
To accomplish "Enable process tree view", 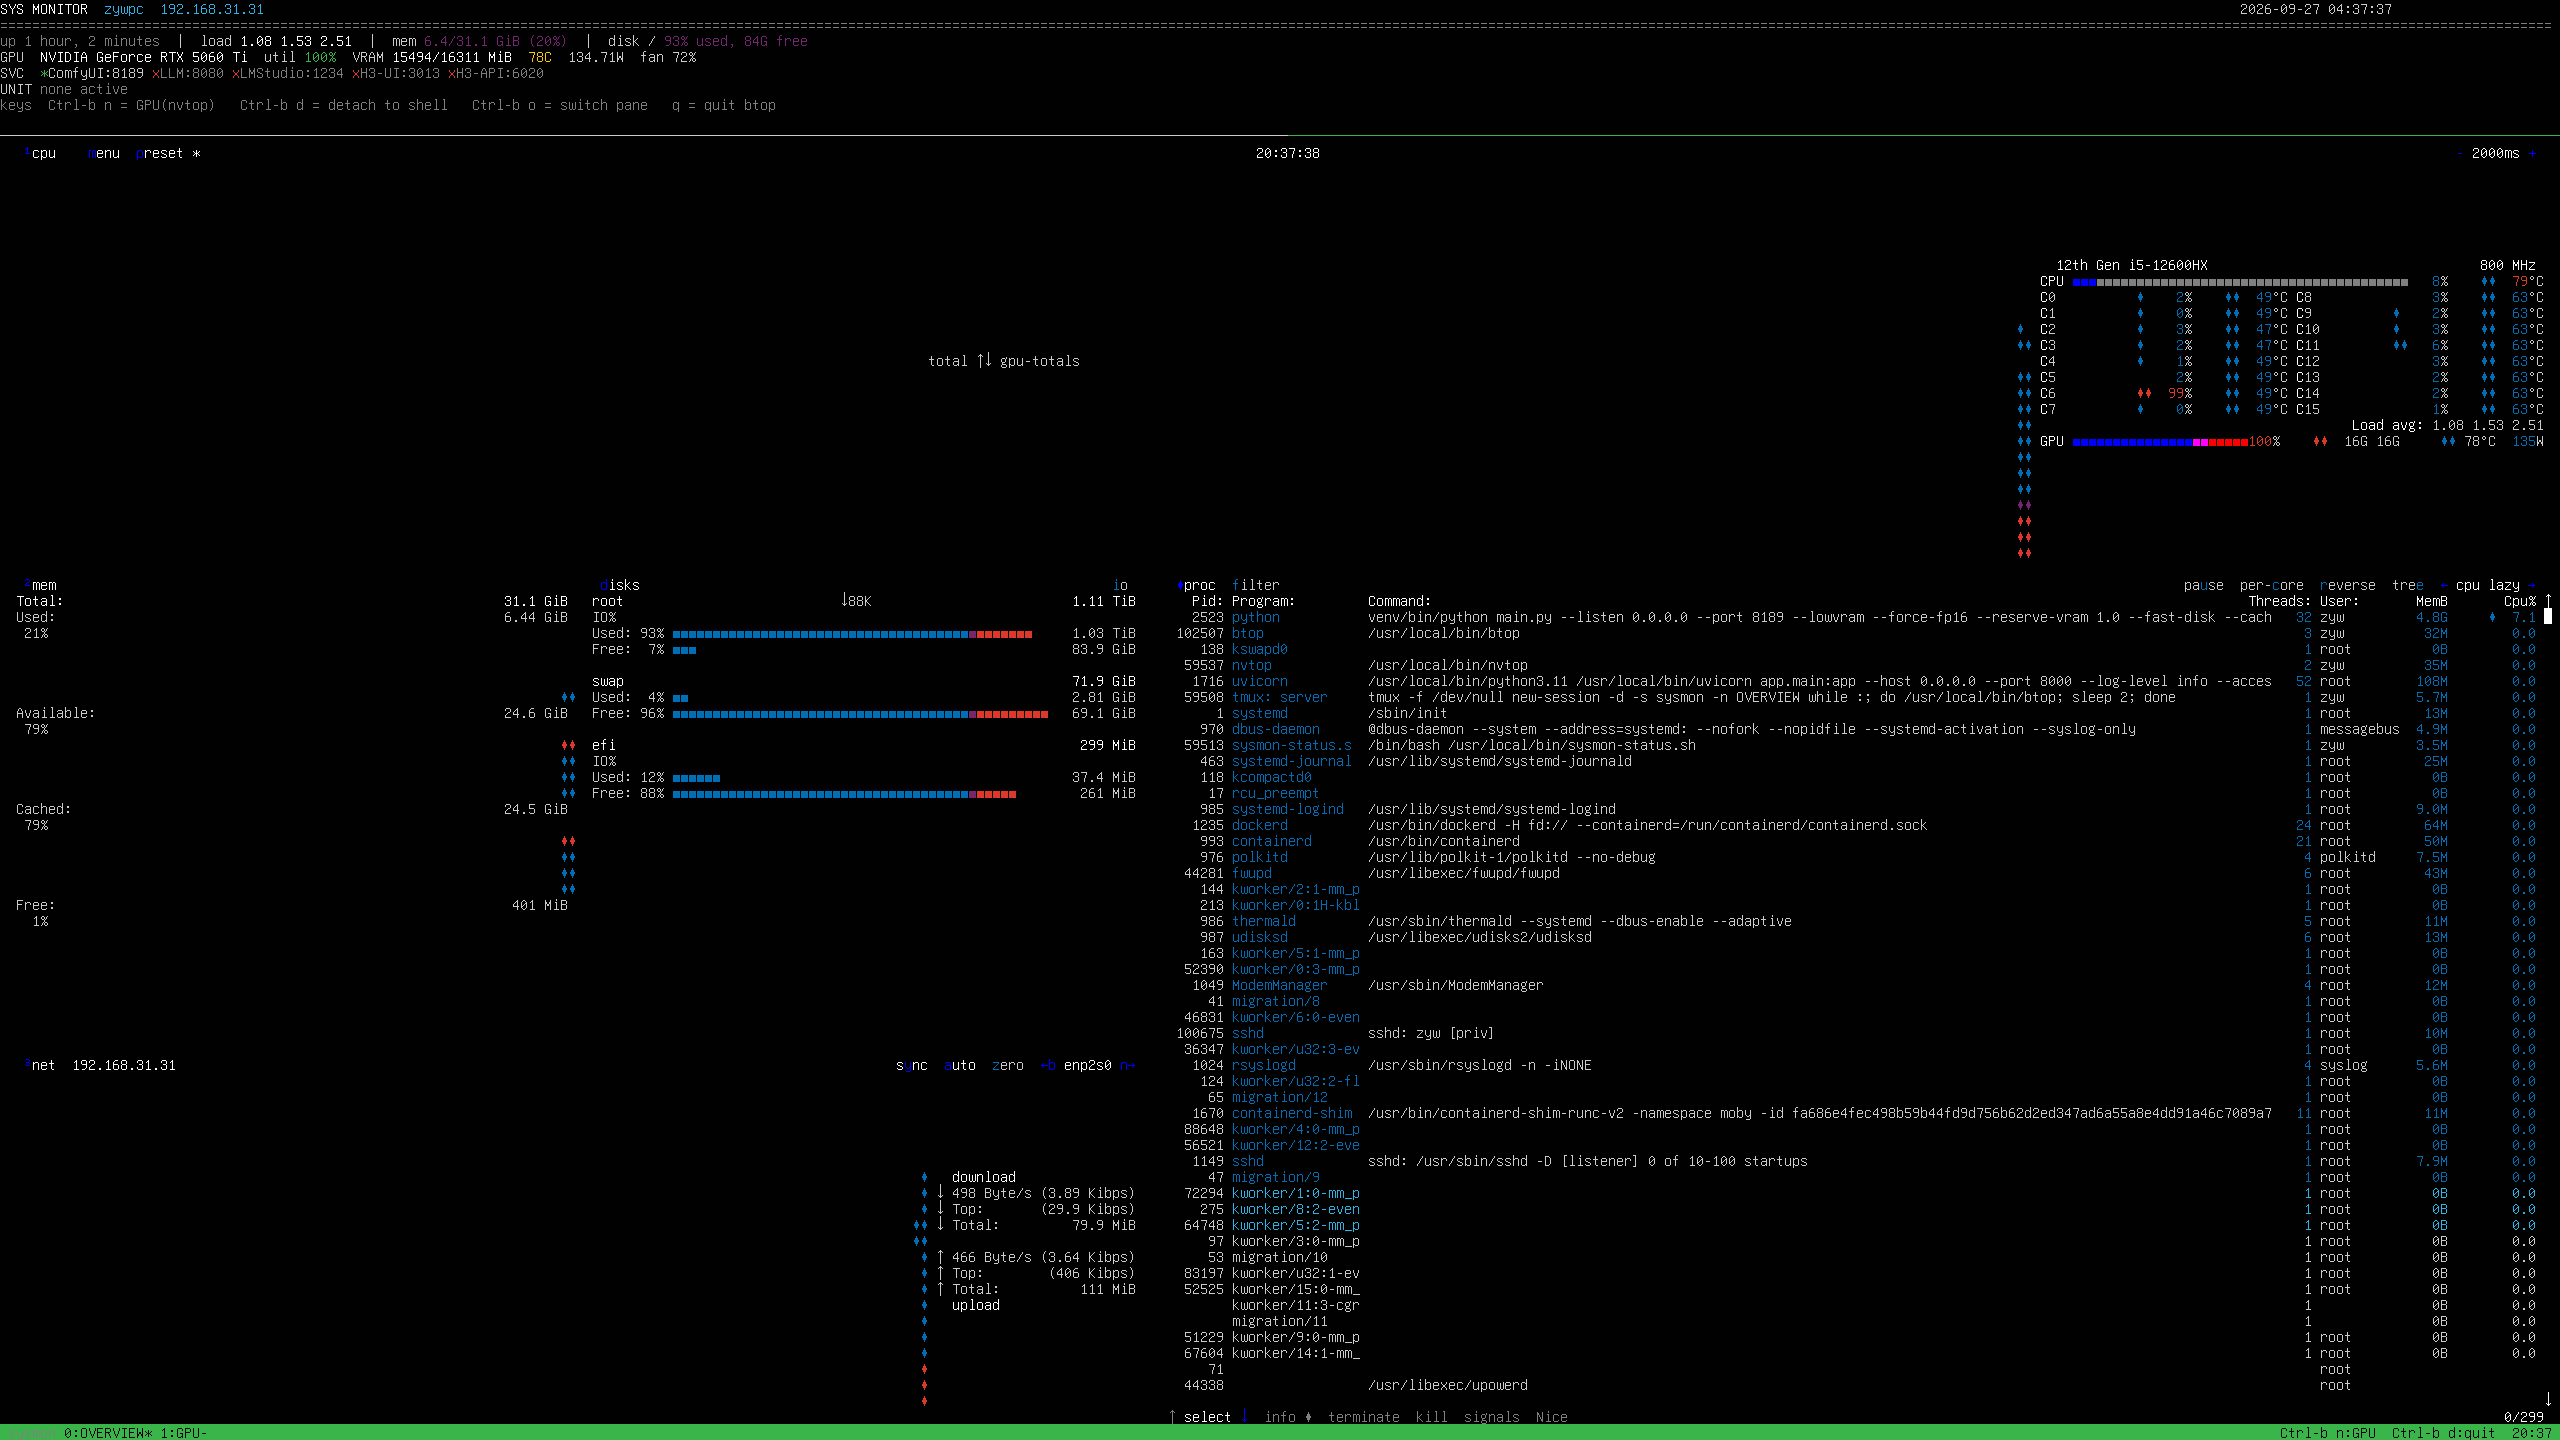I will pos(2408,585).
